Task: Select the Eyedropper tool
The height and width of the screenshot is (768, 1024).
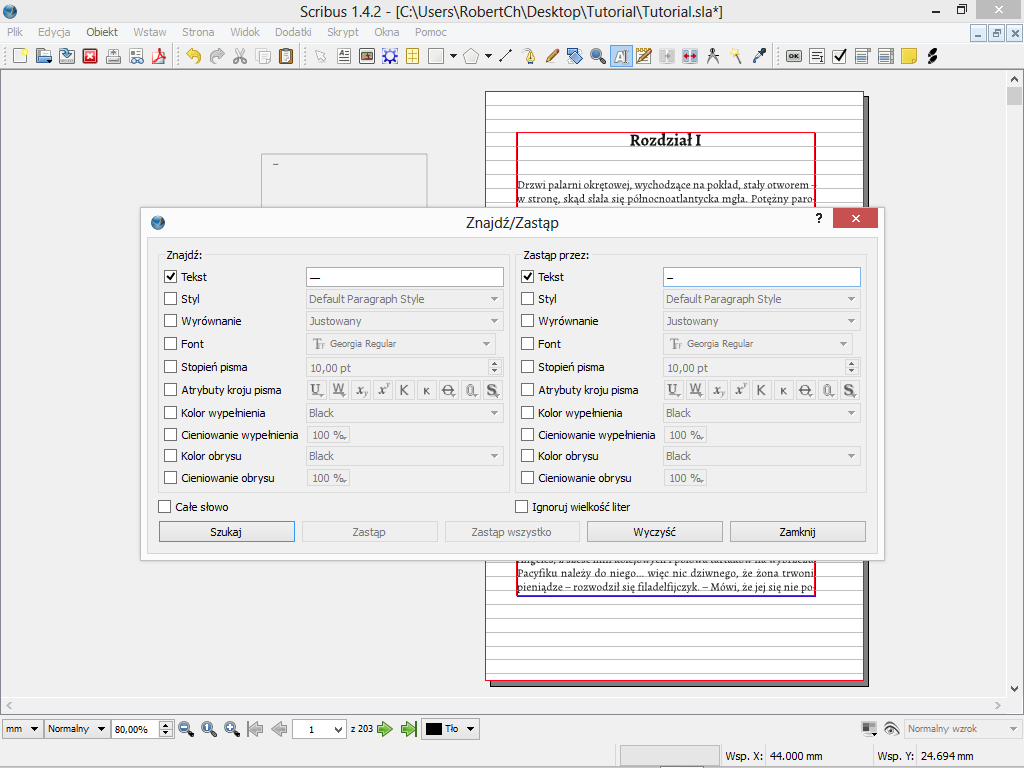Action: (x=759, y=56)
